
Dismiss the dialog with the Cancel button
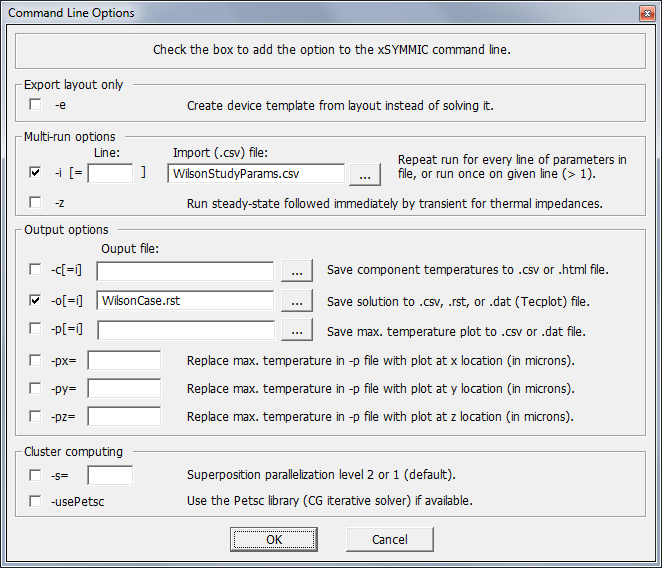point(390,539)
